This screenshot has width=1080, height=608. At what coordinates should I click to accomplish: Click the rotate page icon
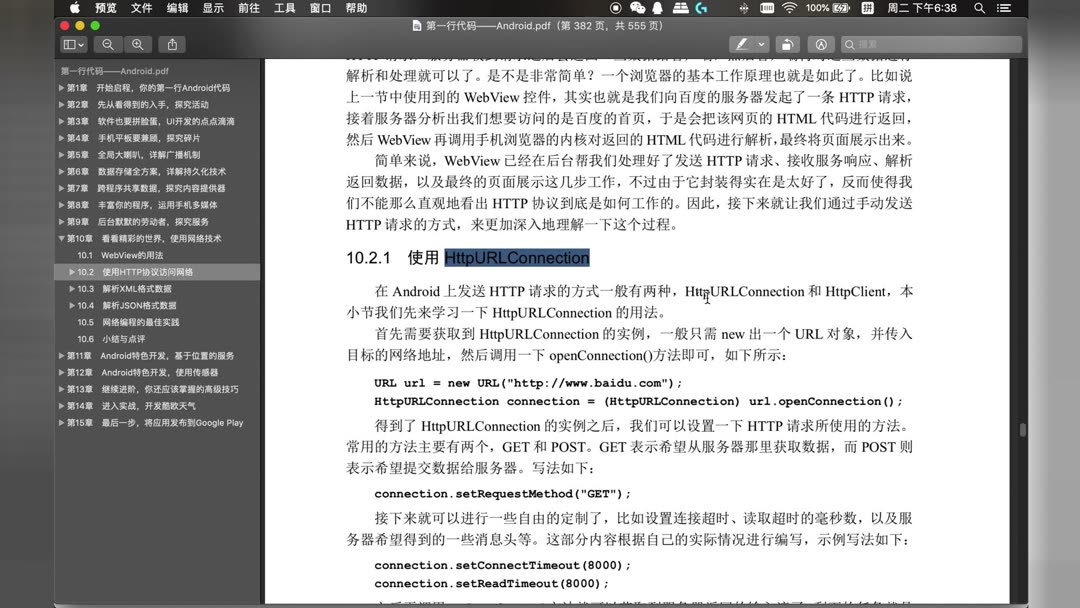coord(788,44)
